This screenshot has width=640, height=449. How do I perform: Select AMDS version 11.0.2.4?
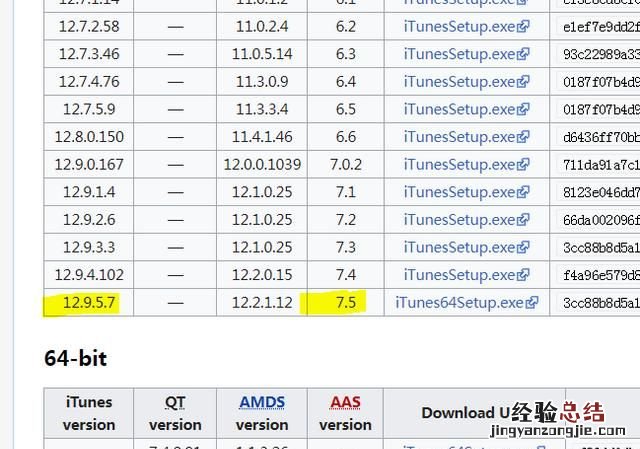[x=262, y=27]
